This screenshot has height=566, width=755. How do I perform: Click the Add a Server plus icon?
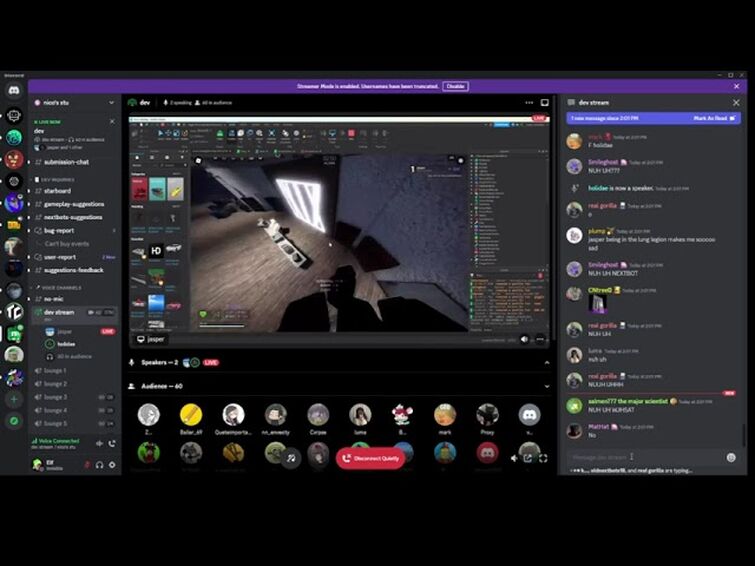14,399
